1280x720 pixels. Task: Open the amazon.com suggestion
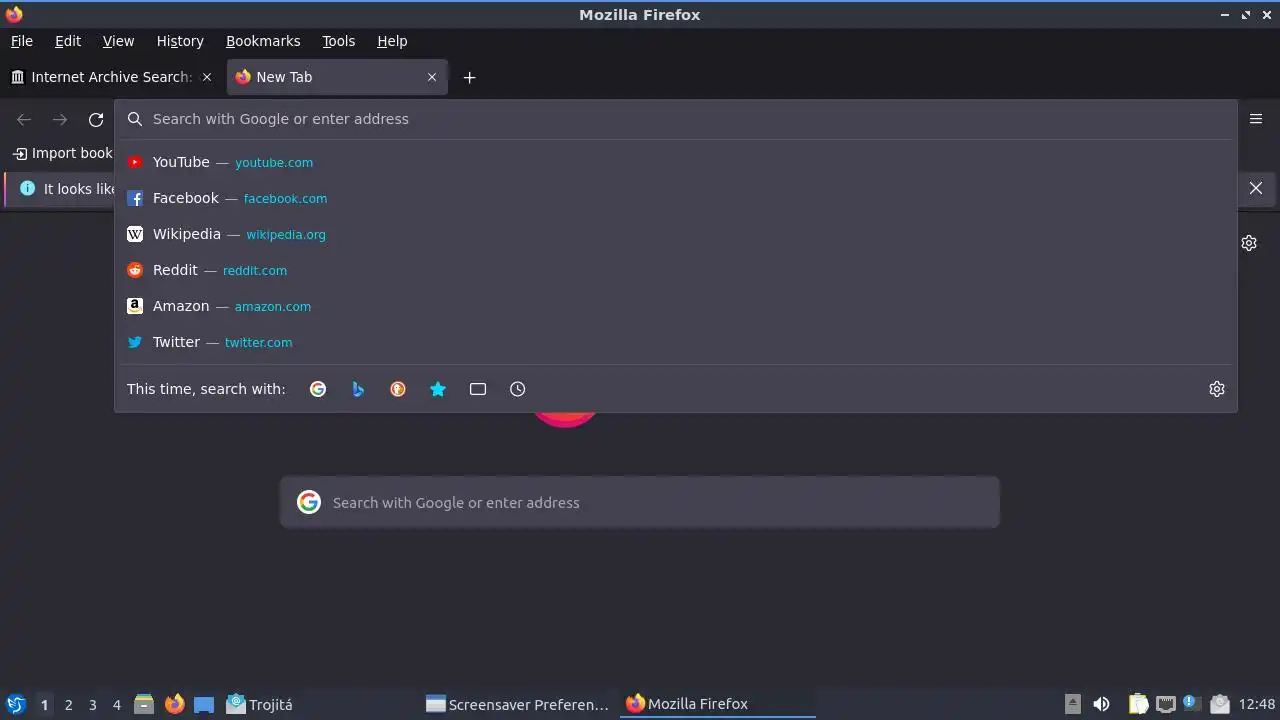[x=676, y=306]
